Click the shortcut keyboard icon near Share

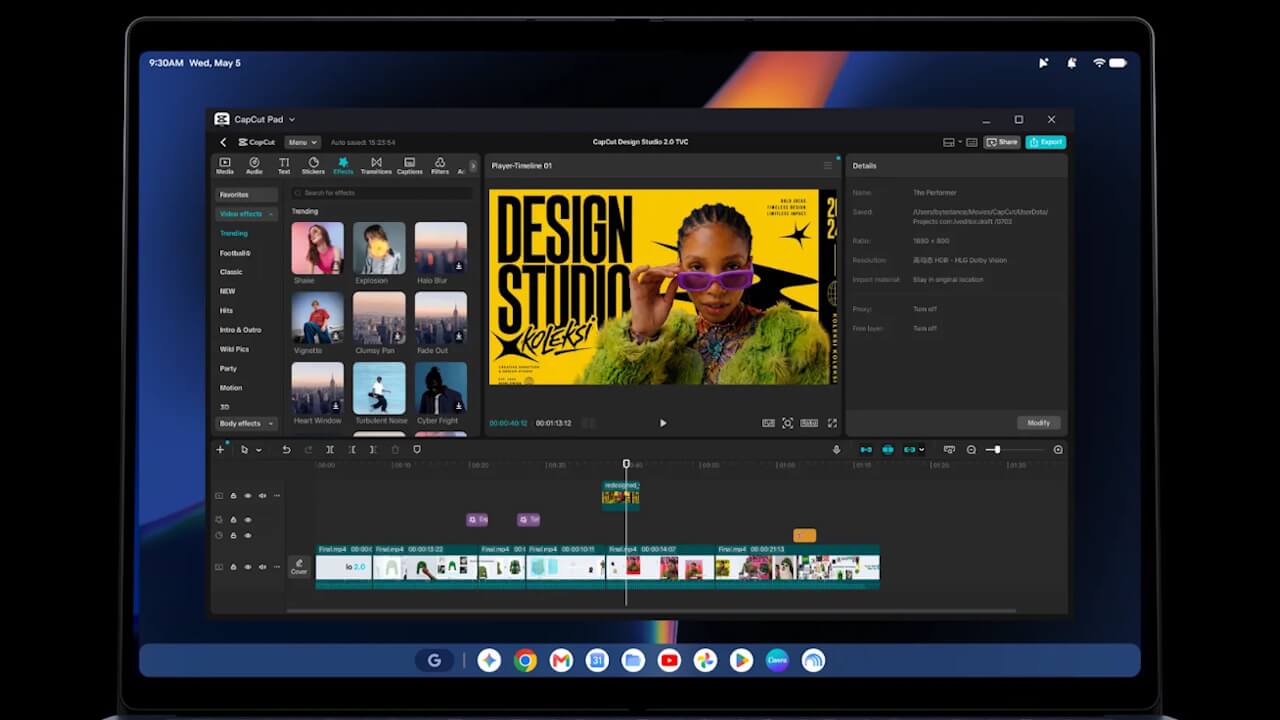[x=972, y=142]
